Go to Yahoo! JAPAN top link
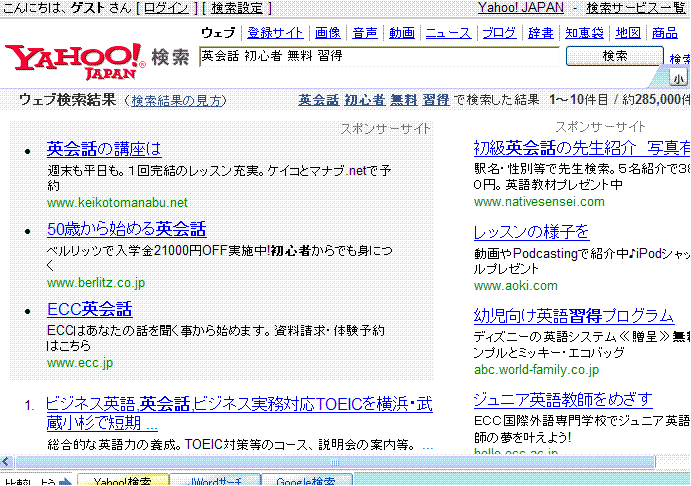691x486 pixels. coord(520,7)
